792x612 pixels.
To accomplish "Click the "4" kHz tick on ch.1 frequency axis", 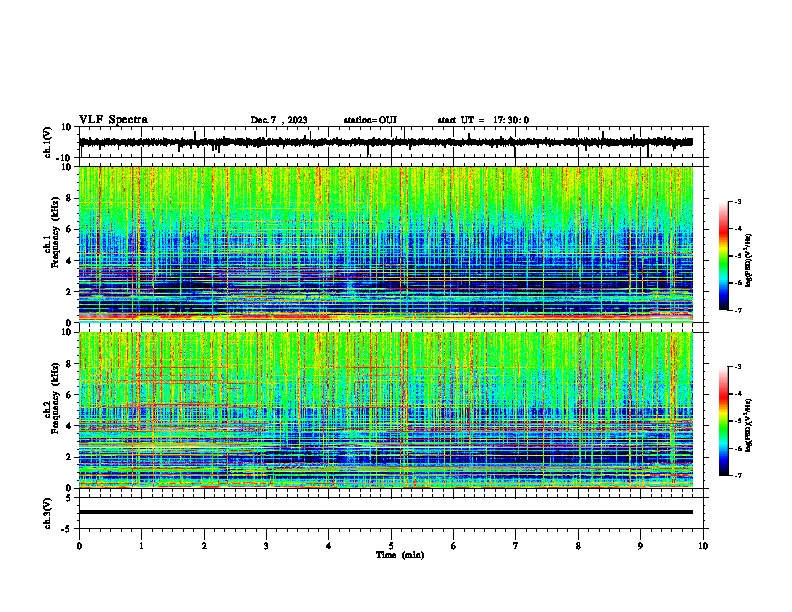I will pyautogui.click(x=69, y=261).
